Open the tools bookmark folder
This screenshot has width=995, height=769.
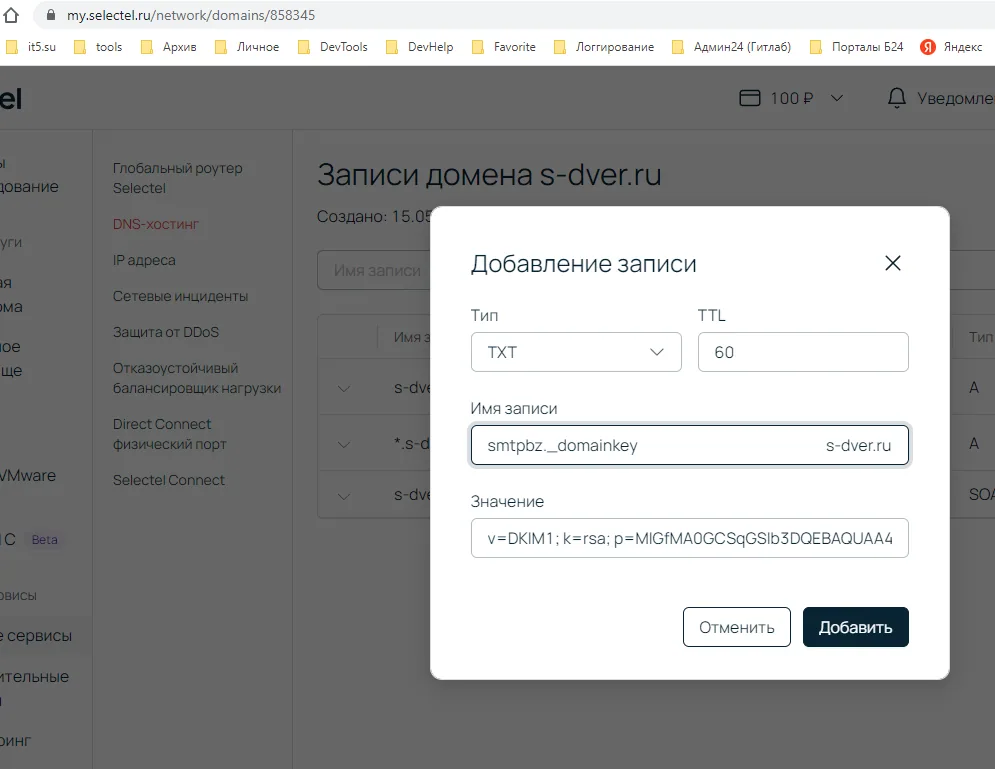click(98, 47)
